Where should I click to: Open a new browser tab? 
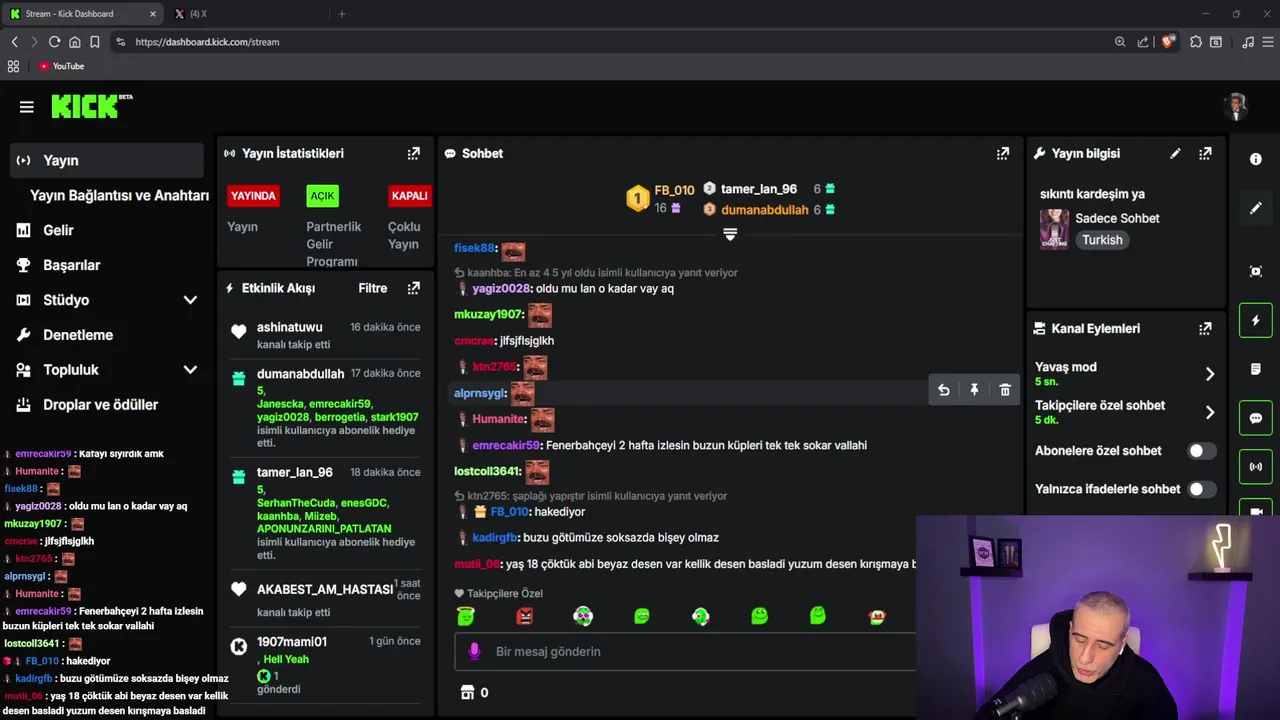coord(342,14)
